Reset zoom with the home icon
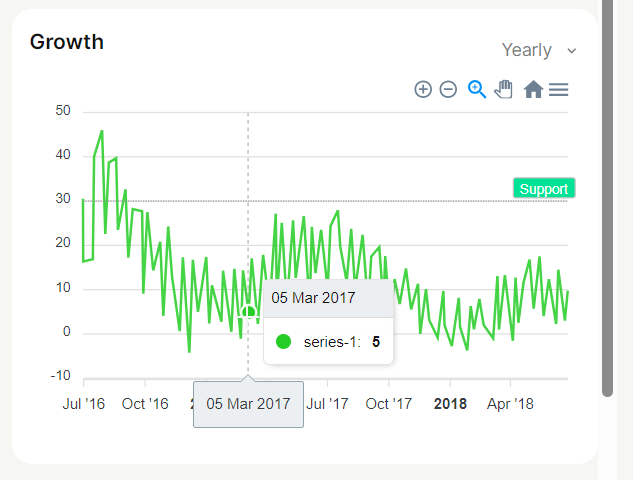Viewport: 633px width, 480px height. pyautogui.click(x=533, y=89)
